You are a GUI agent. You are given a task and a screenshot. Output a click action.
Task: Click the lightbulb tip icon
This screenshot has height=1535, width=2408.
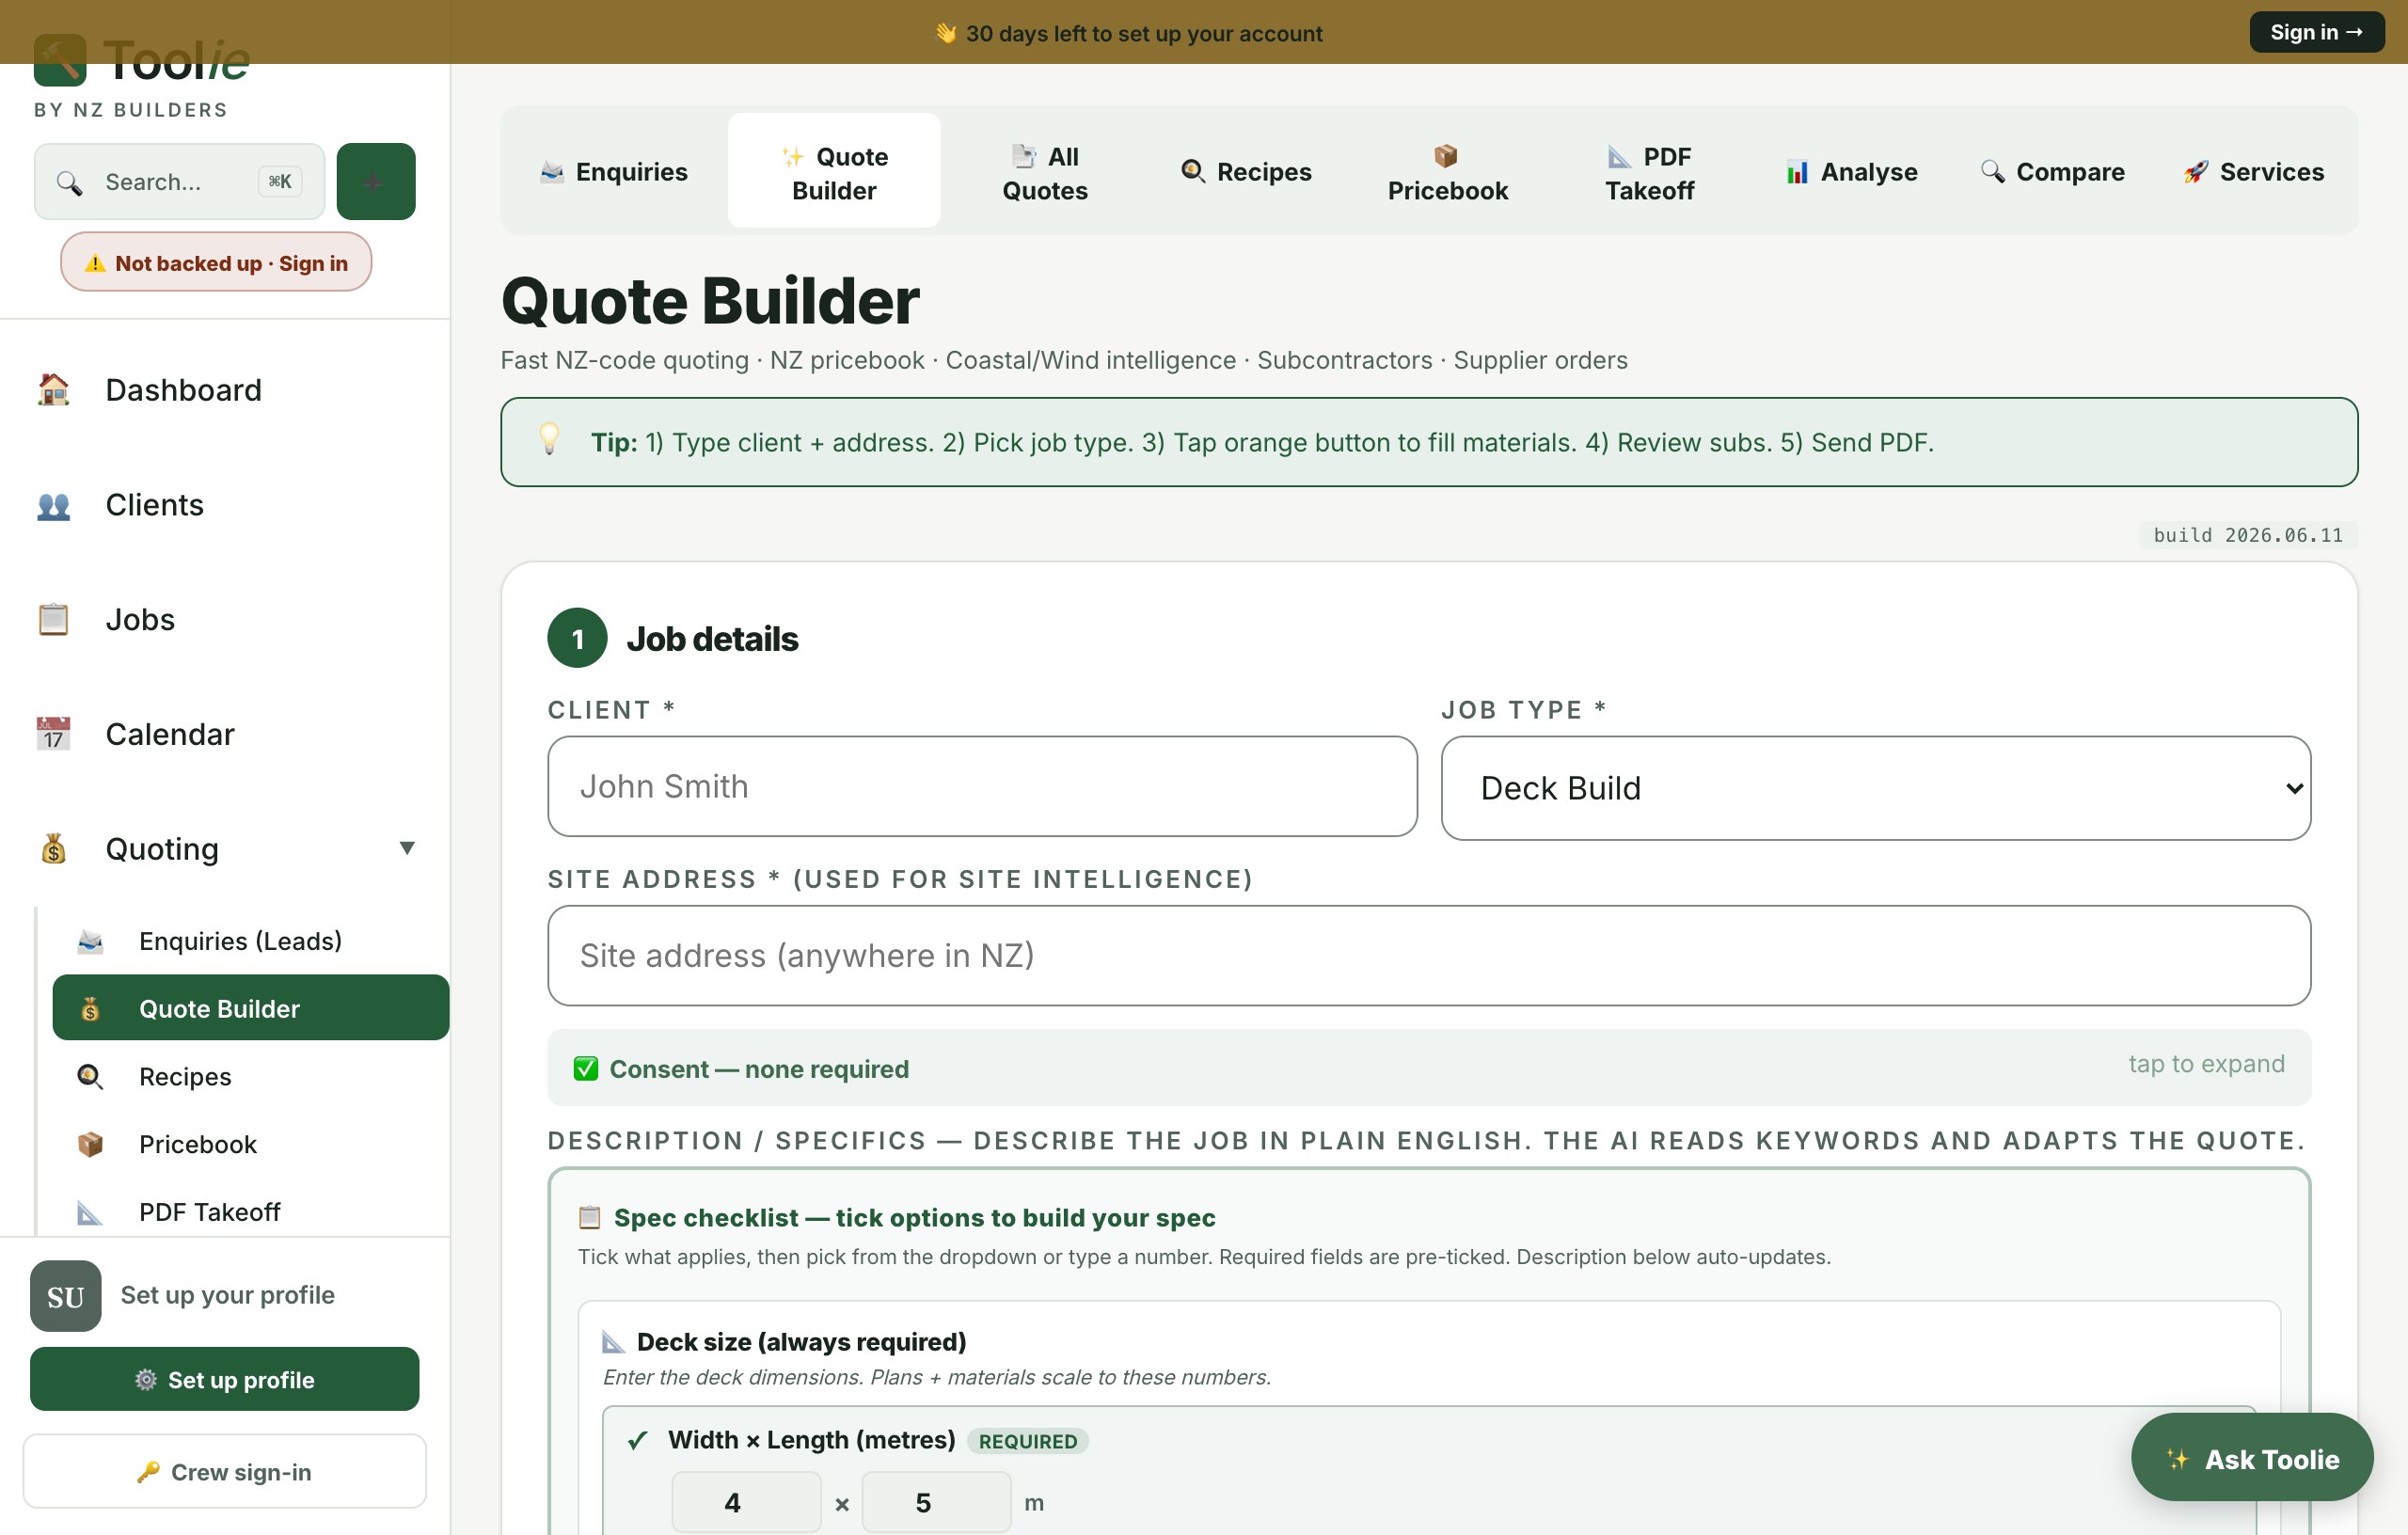[549, 440]
